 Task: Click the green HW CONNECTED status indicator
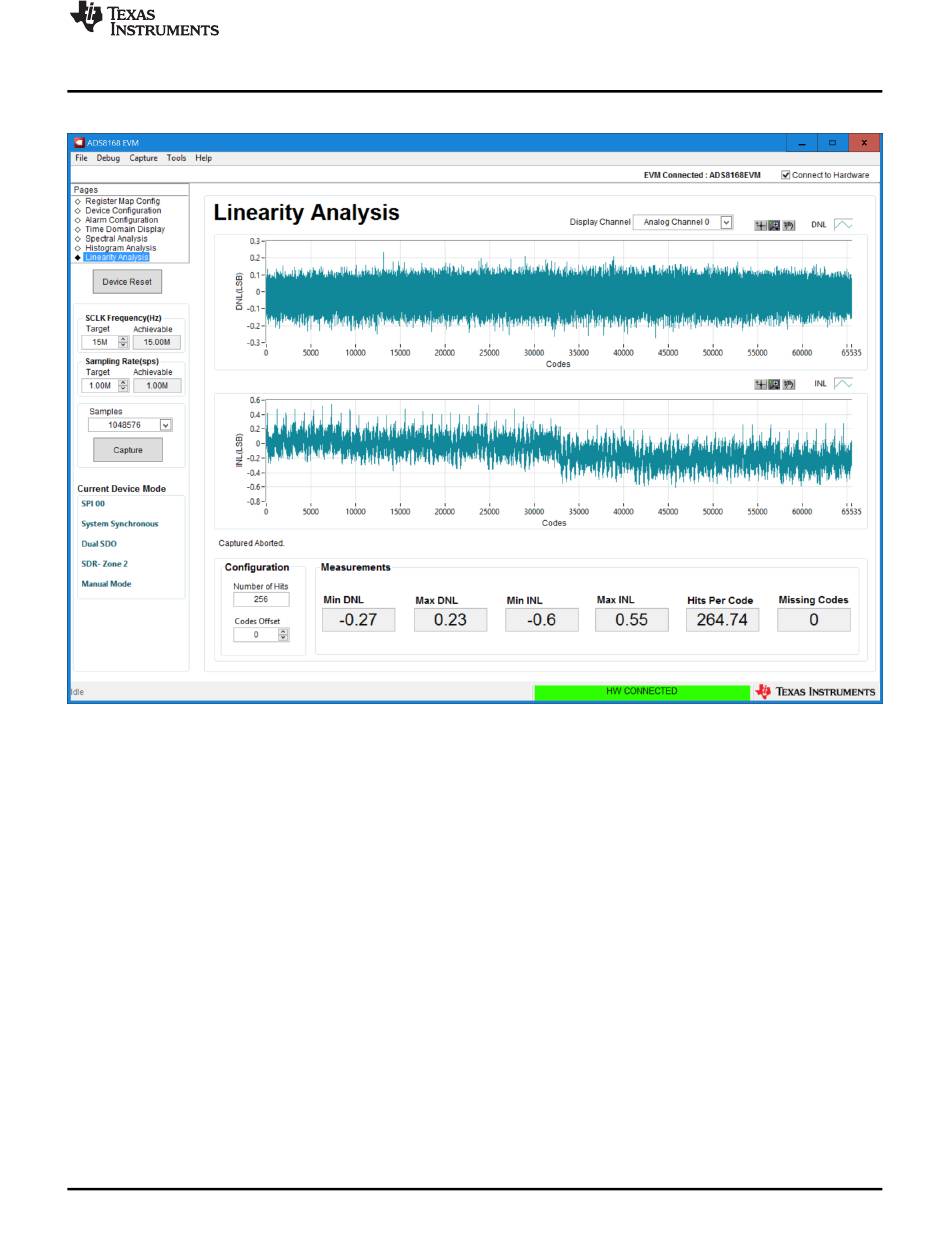click(642, 692)
